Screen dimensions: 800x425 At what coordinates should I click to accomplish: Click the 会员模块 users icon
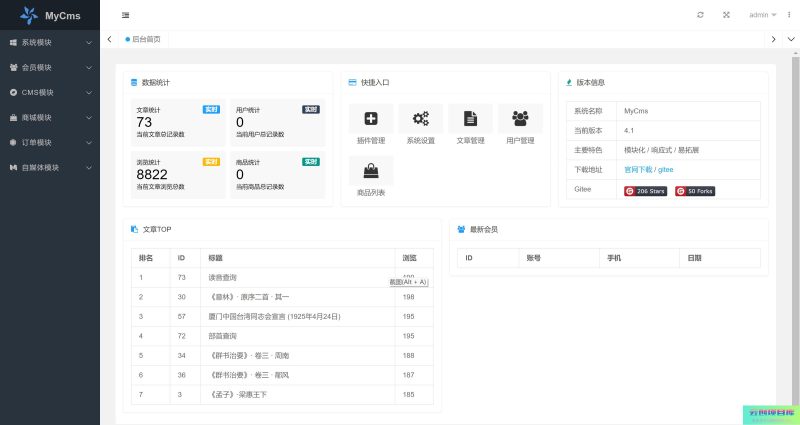(x=13, y=67)
